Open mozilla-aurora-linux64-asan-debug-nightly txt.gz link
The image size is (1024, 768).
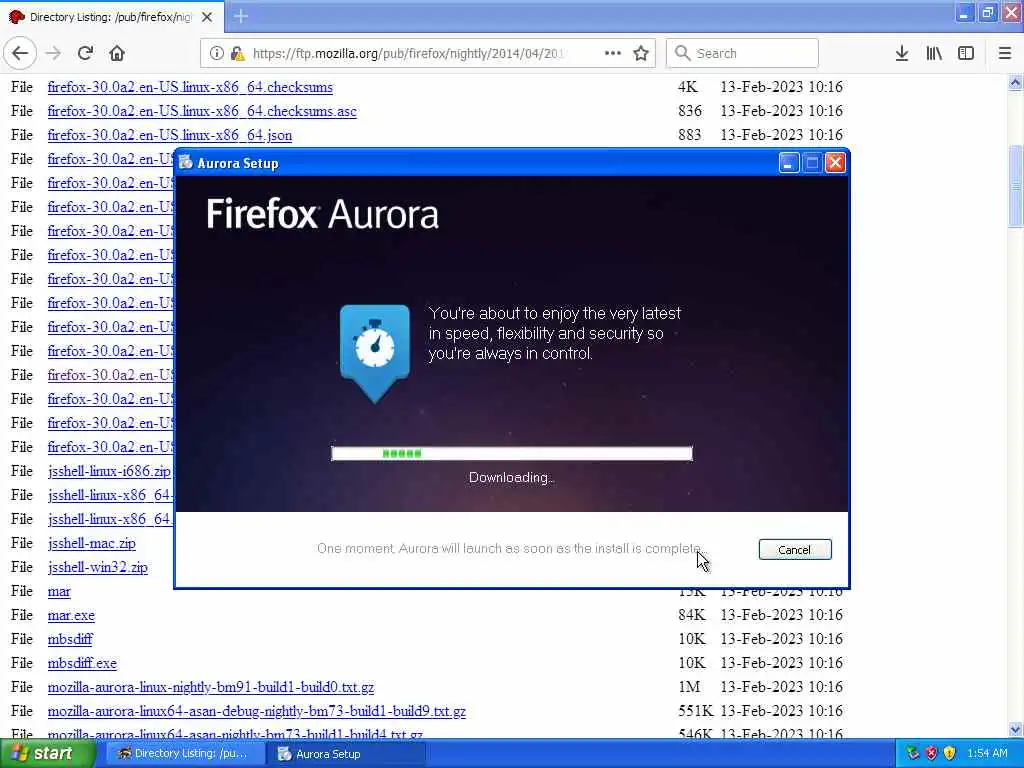pyautogui.click(x=257, y=711)
